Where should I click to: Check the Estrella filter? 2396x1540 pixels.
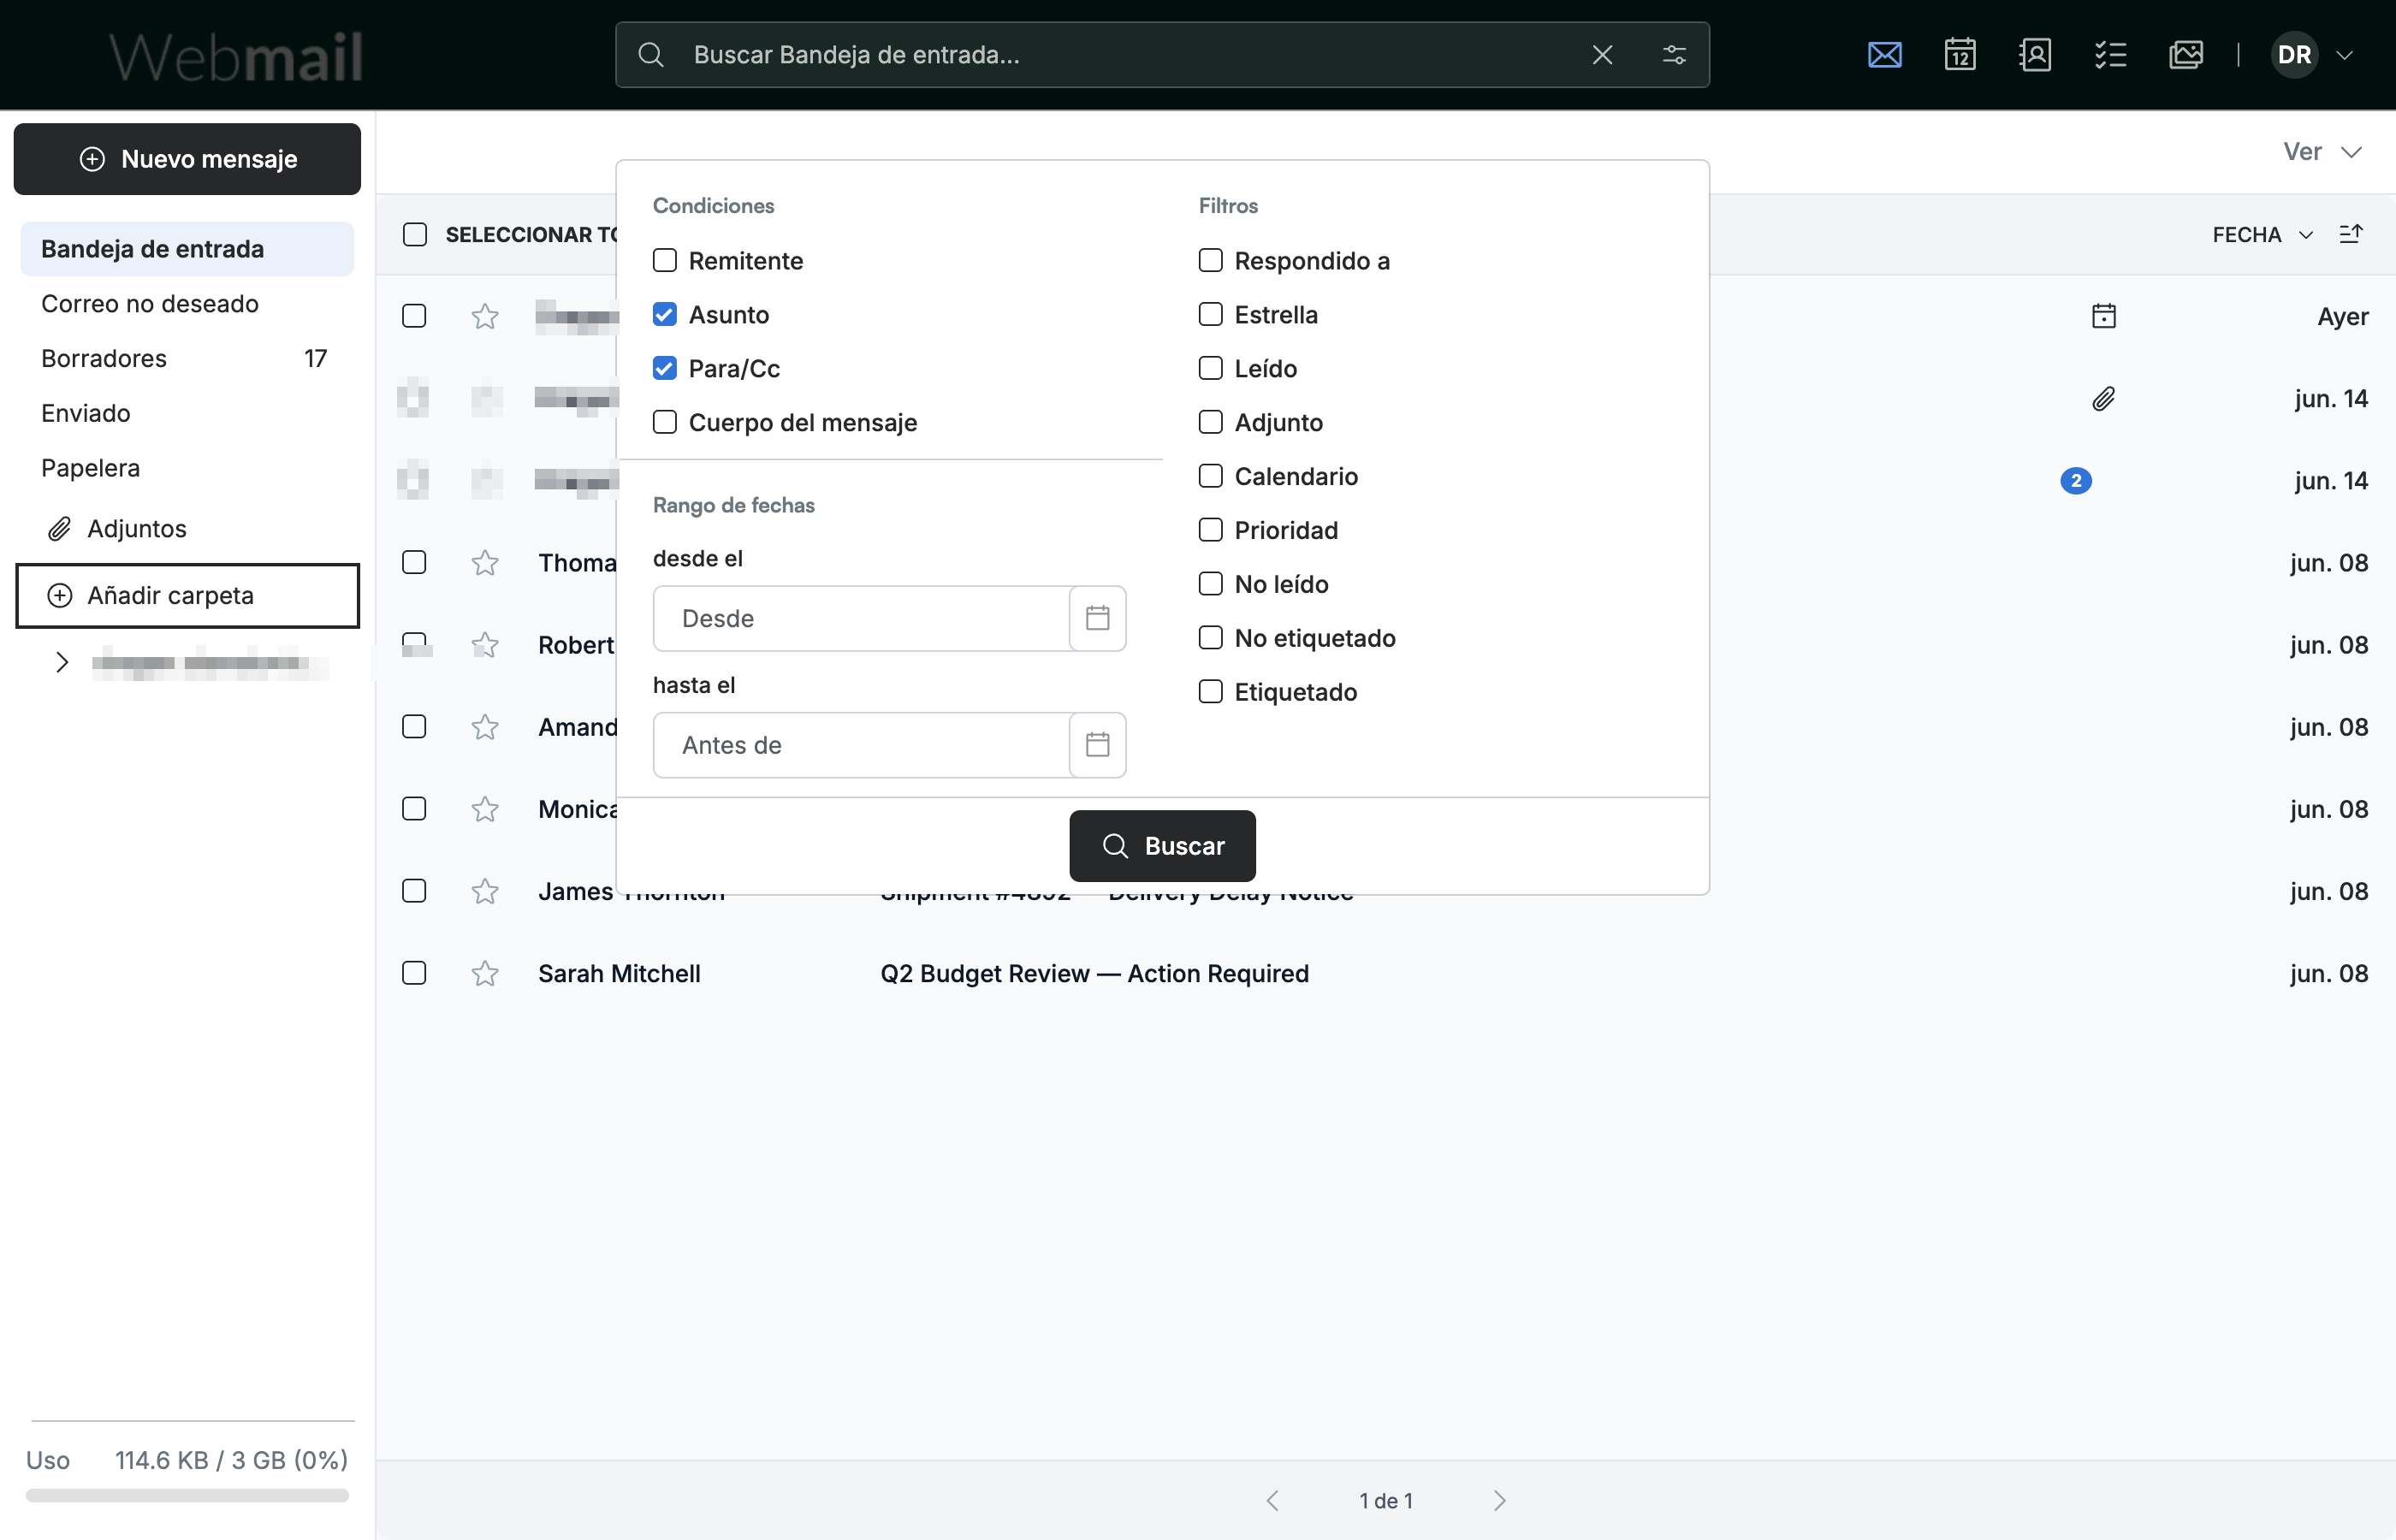point(1210,315)
